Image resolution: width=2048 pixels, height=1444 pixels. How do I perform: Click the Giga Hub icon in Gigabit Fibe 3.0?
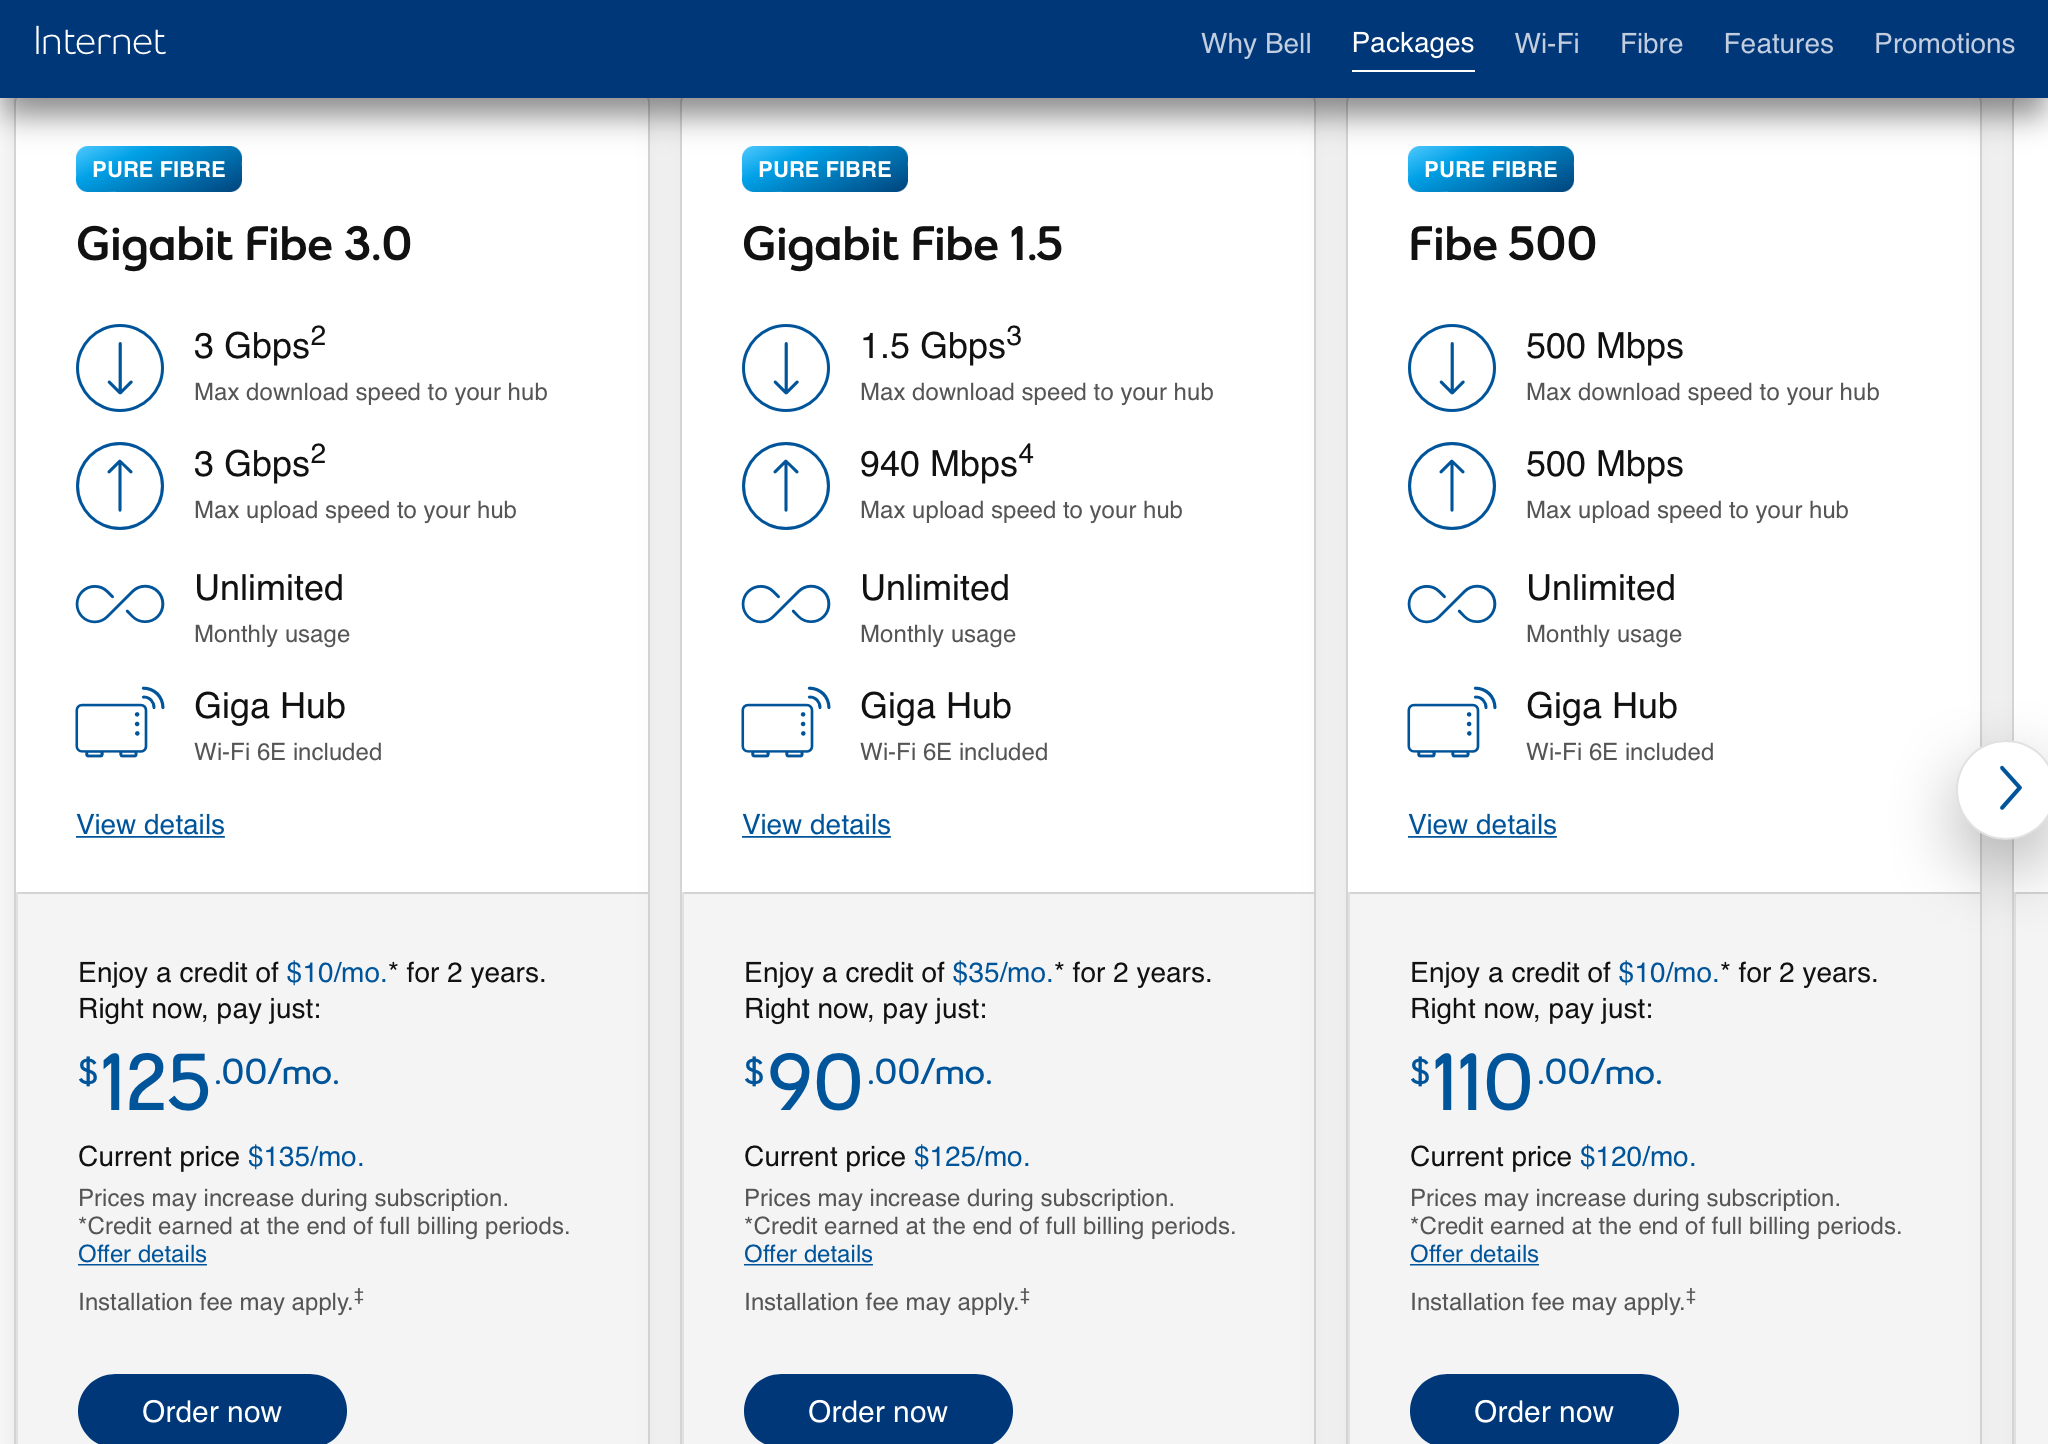[x=120, y=722]
